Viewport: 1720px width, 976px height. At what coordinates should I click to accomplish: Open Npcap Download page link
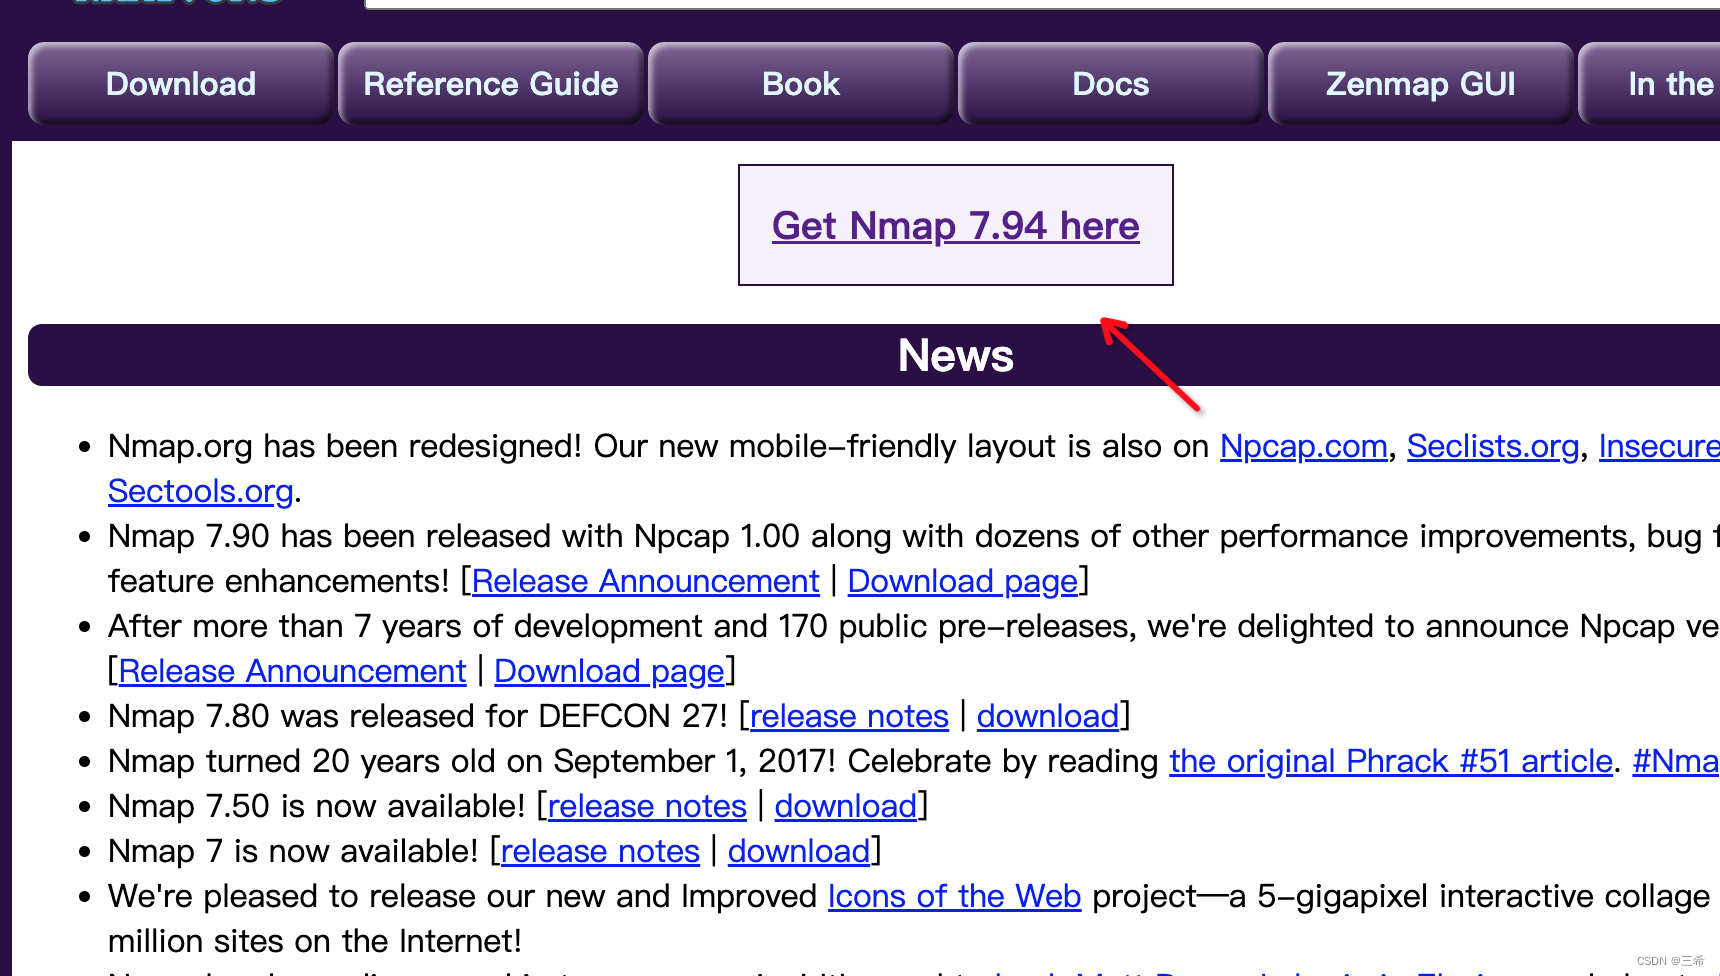click(x=610, y=671)
